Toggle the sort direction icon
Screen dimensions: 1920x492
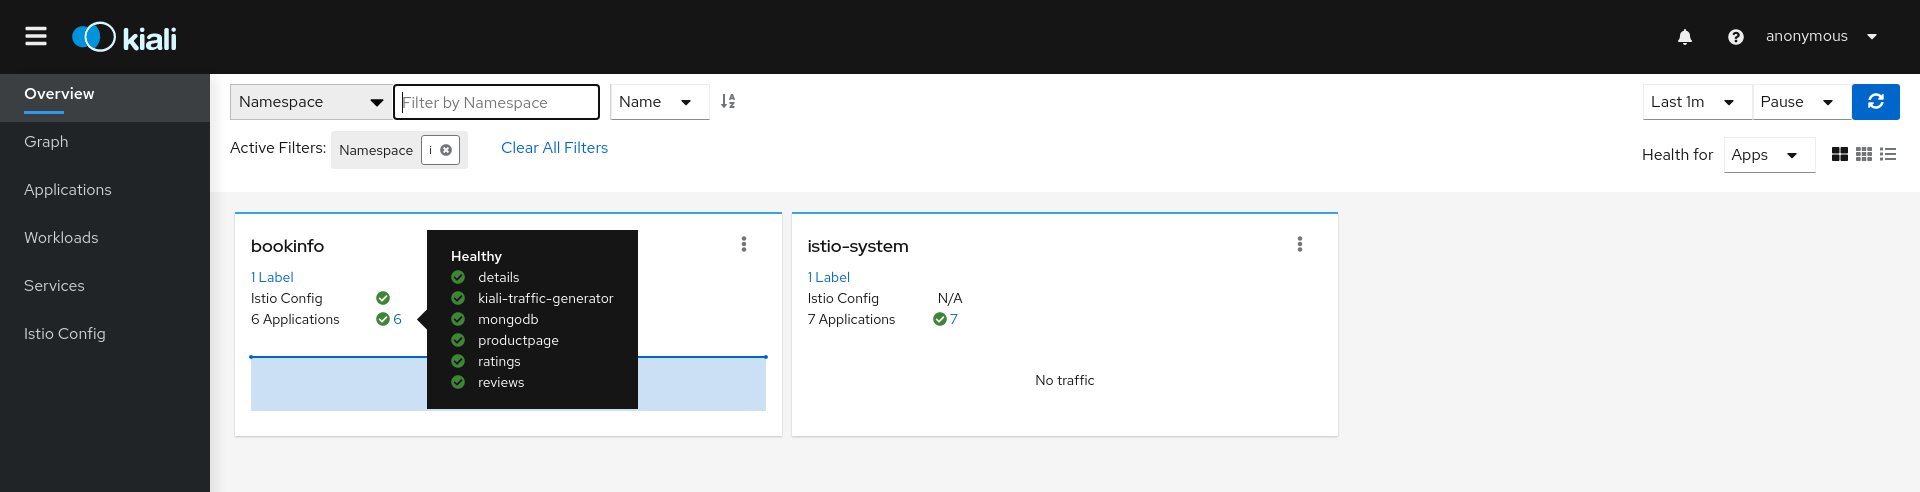[728, 101]
